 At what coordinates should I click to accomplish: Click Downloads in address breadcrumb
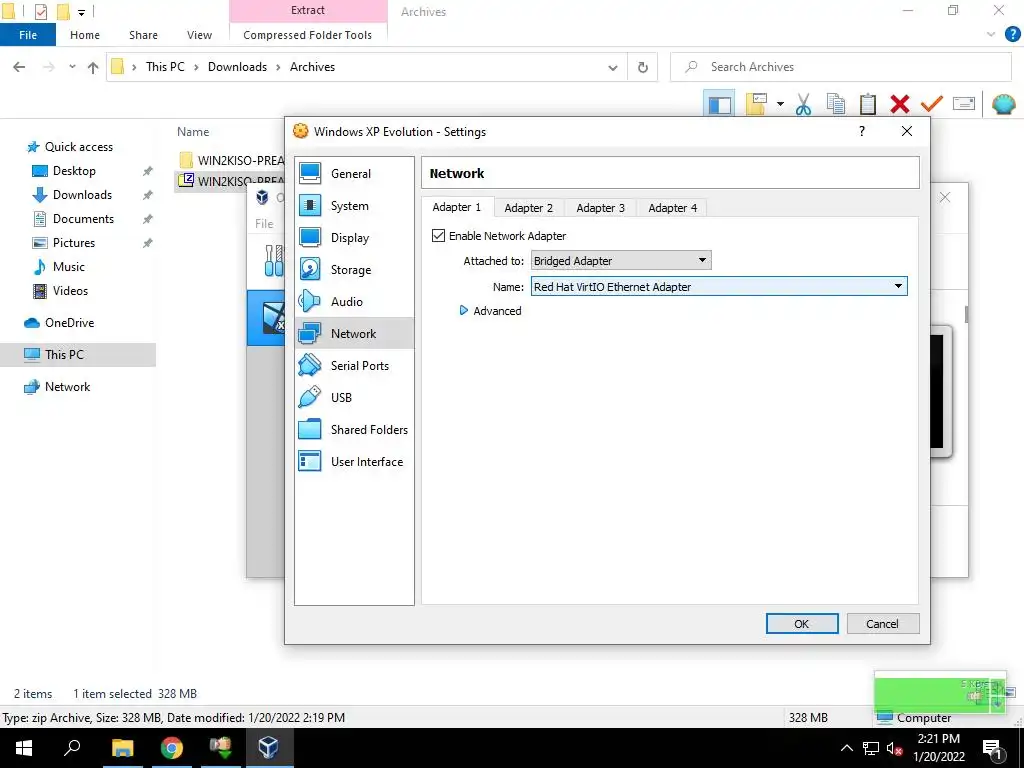237,67
